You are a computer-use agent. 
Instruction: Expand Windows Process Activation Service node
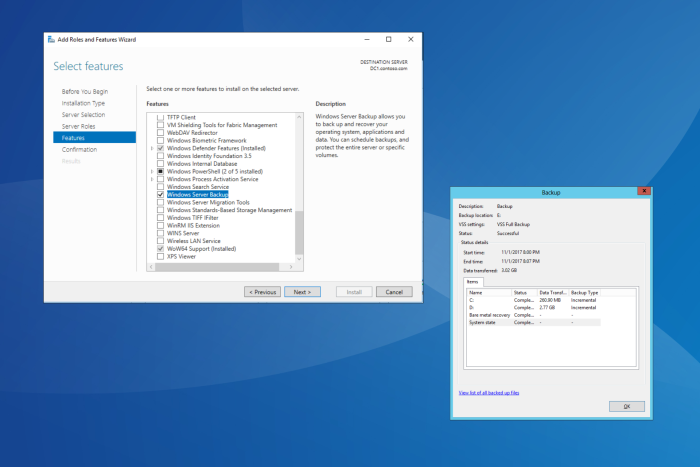tap(152, 179)
